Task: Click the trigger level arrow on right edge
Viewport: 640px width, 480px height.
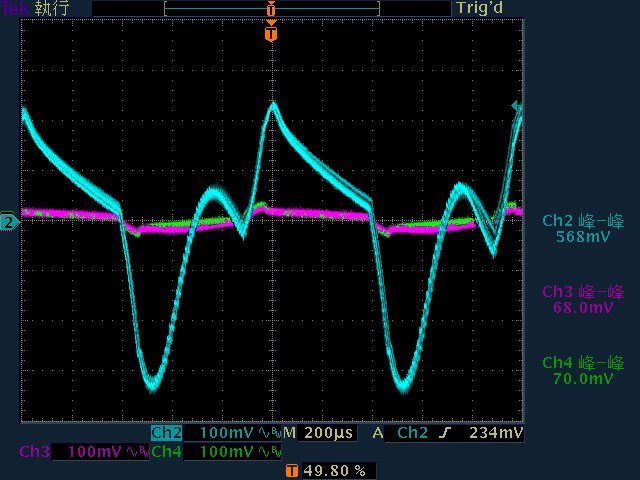Action: coord(516,105)
